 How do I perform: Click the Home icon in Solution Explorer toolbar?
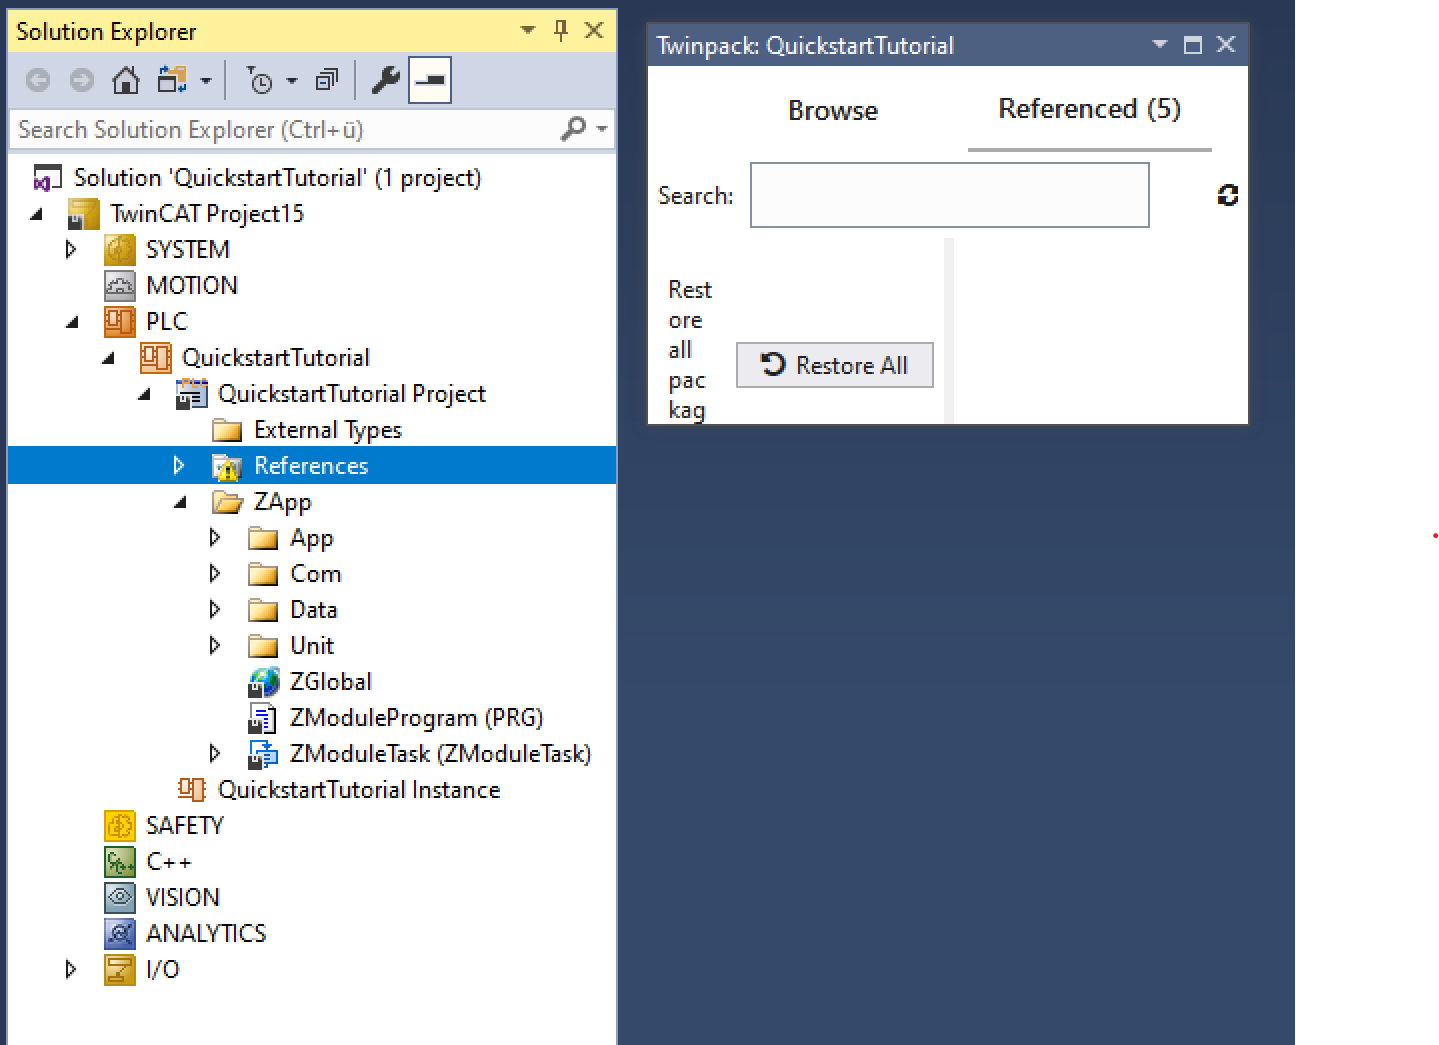125,80
